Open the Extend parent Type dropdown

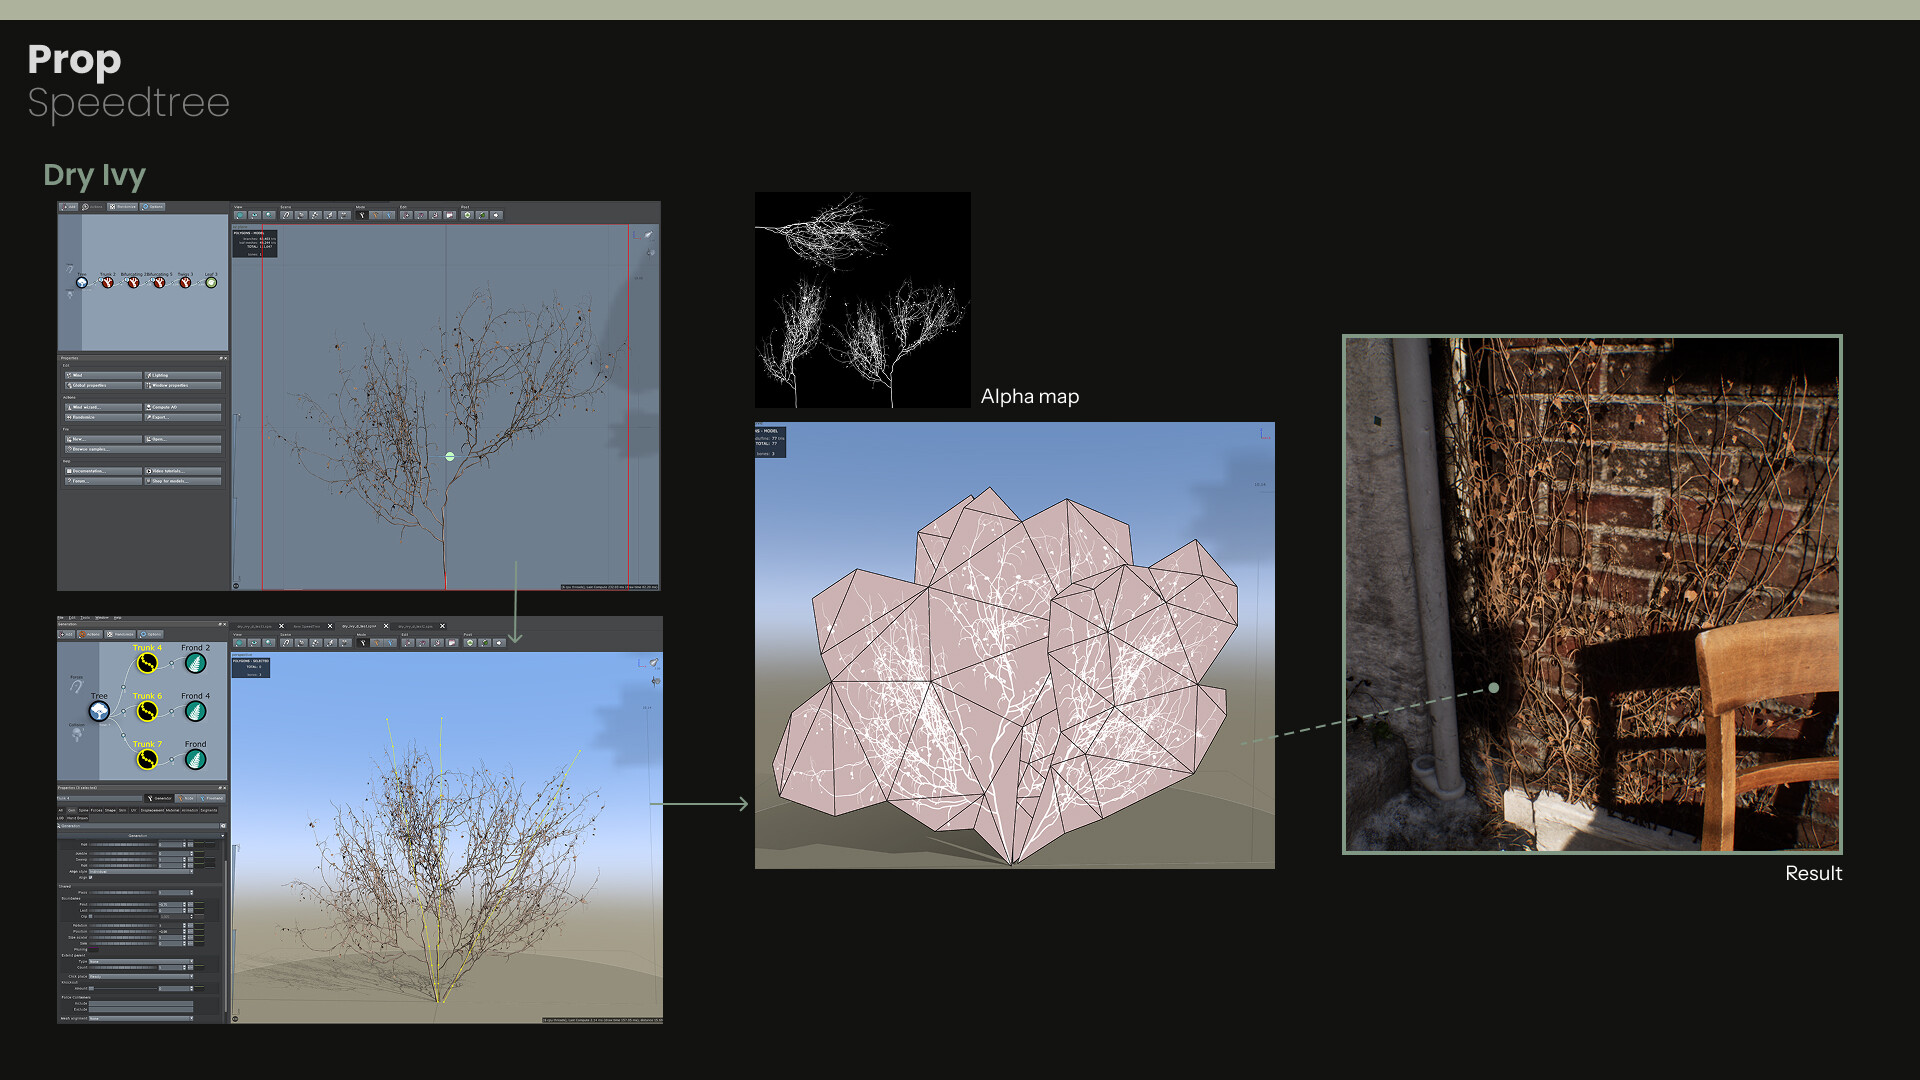[141, 961]
